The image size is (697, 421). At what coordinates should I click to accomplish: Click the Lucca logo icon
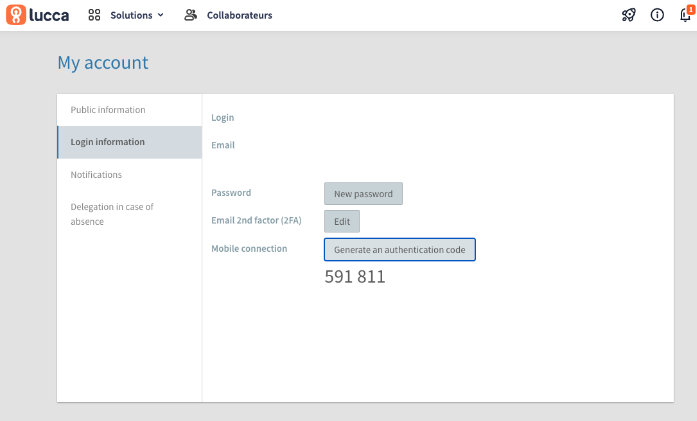[x=16, y=15]
